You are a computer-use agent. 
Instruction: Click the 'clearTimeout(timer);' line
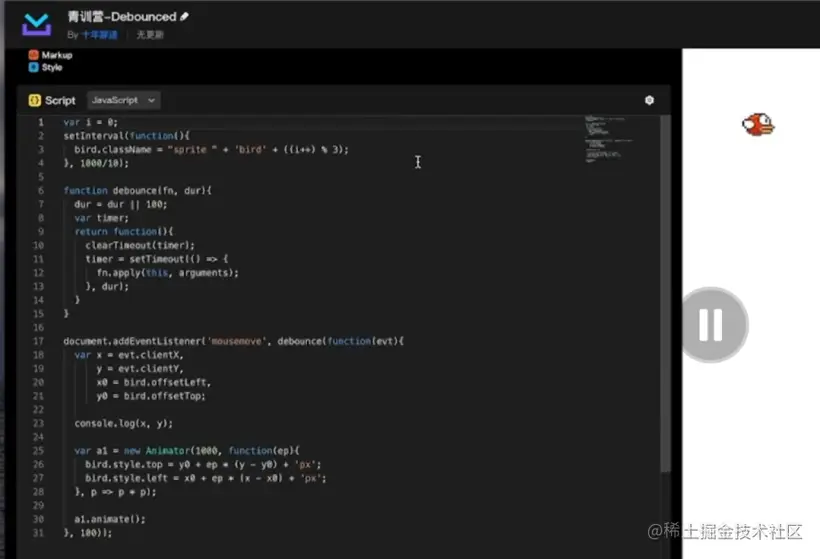point(140,245)
